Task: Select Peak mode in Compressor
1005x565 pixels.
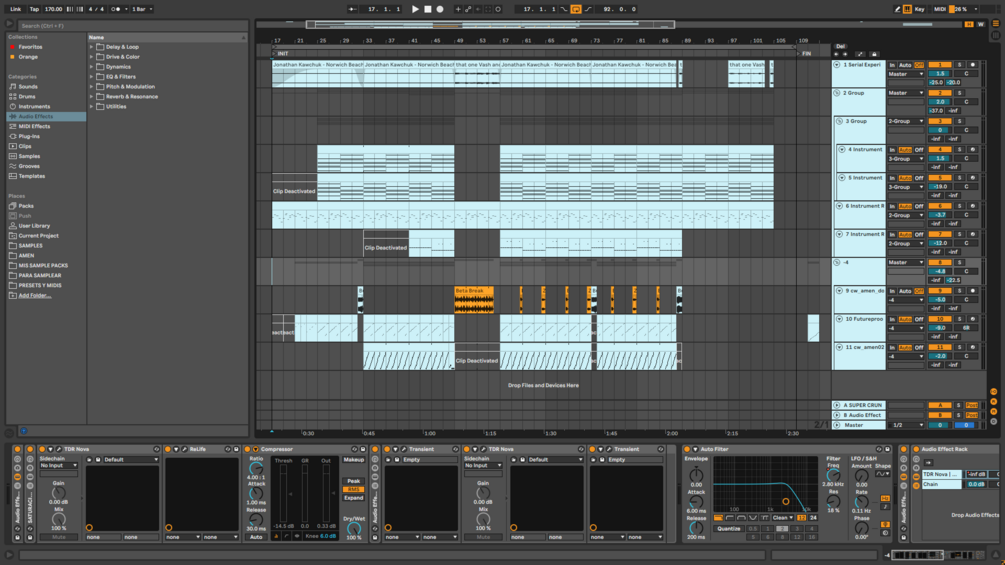Action: point(353,480)
